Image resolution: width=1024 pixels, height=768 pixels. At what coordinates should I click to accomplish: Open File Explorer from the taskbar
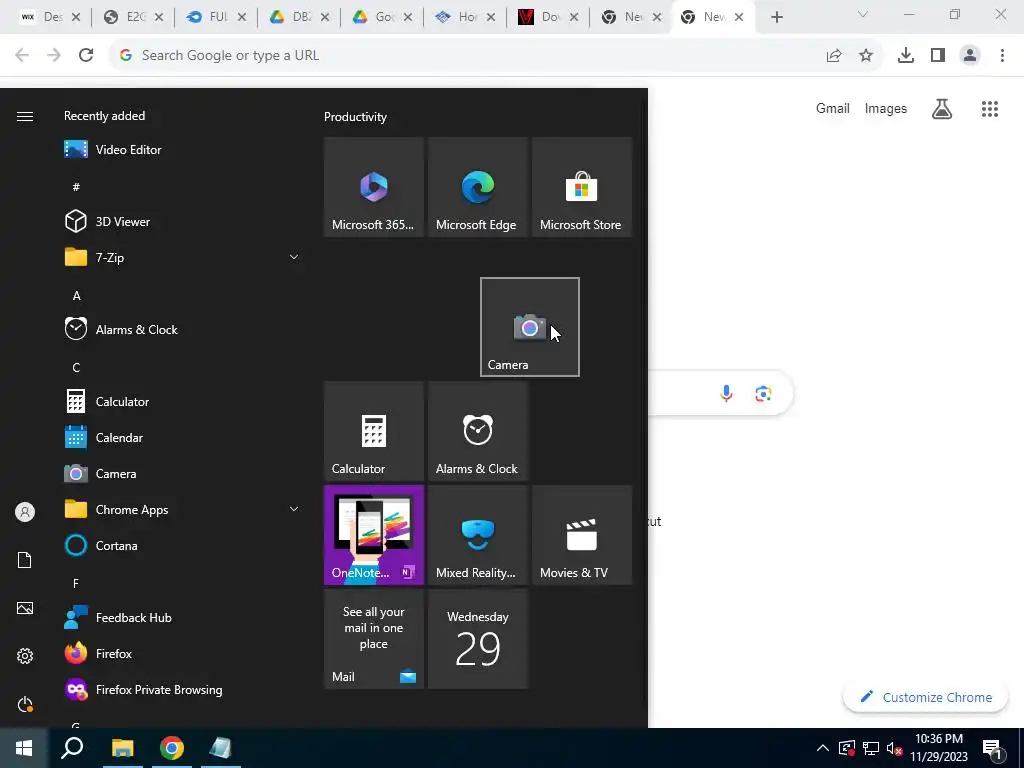[122, 748]
